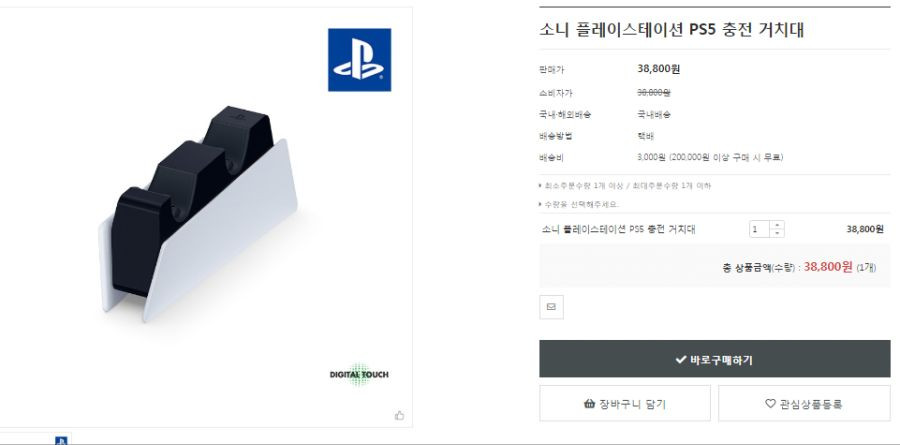Click the product name in option row

coord(618,229)
